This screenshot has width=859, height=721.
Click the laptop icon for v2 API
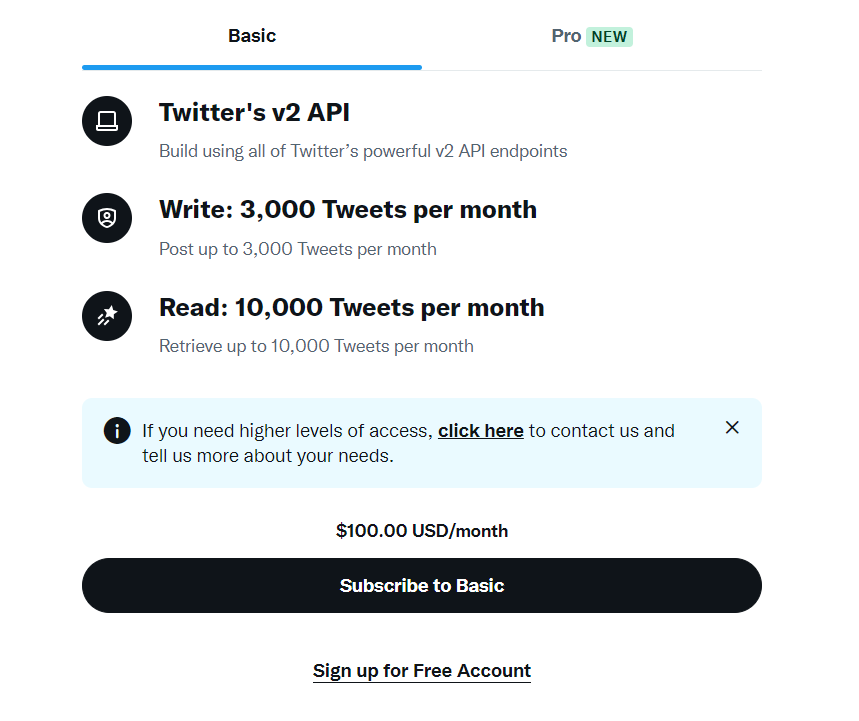(107, 121)
